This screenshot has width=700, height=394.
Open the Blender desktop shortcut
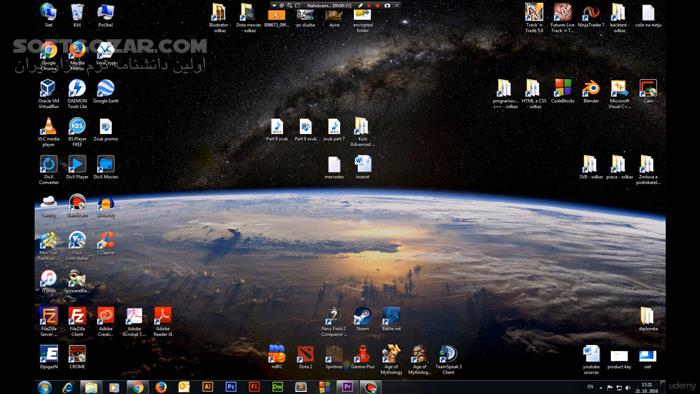click(591, 91)
